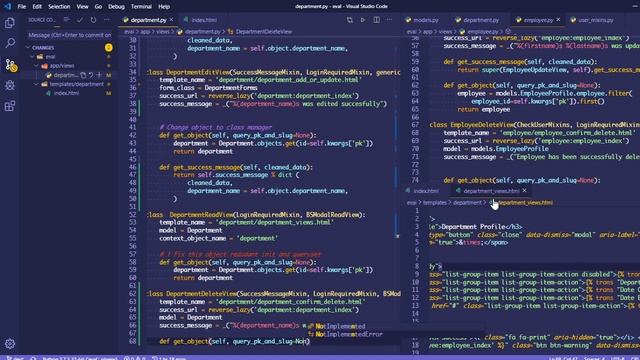Open the Debug menu
Screen dimensions: 640x360
click(x=116, y=7)
